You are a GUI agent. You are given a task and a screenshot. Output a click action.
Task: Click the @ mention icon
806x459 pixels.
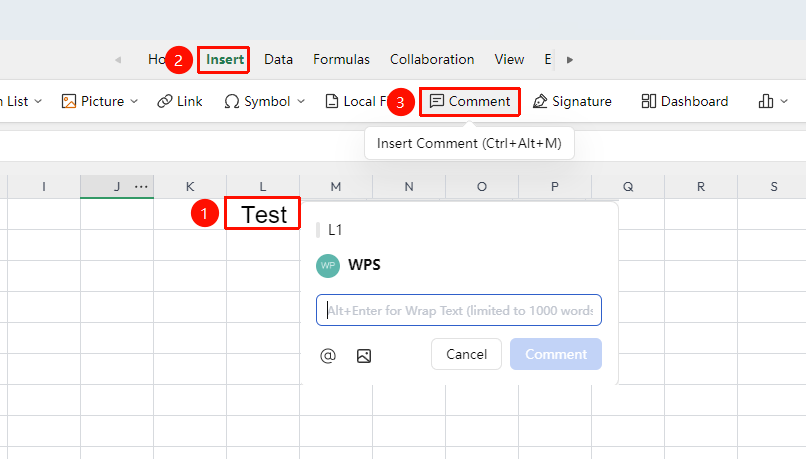(x=328, y=355)
